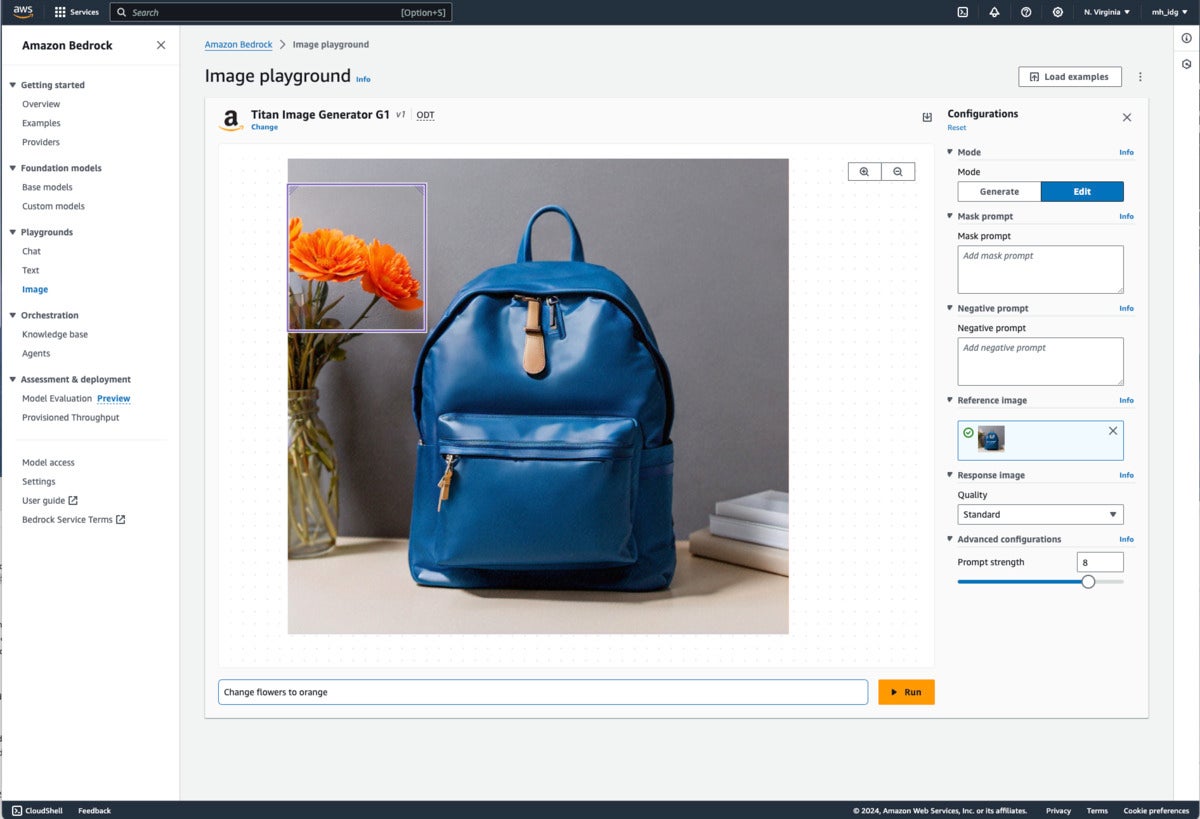Open the info panel icon at right edge

(1186, 38)
